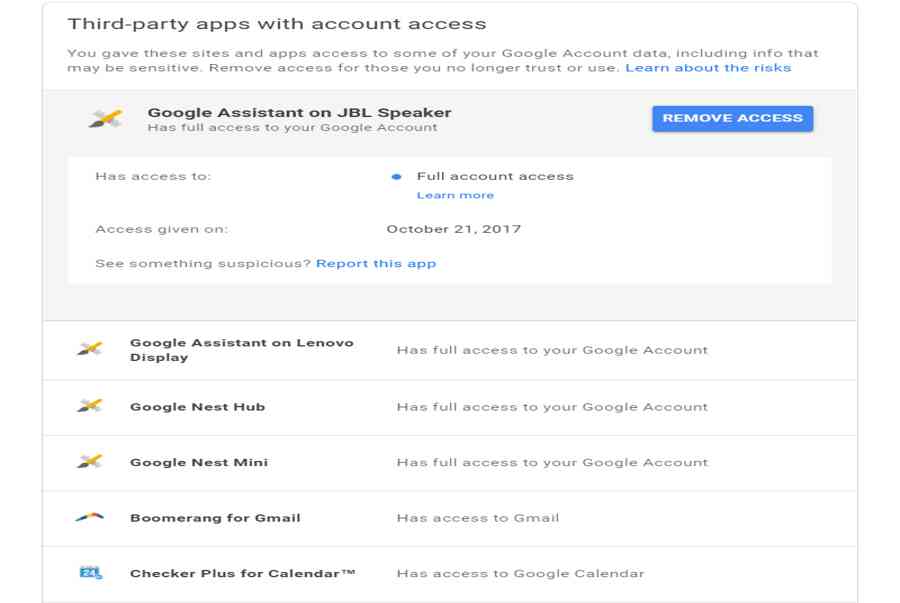
Task: Click the 'Has access to Gmail' description
Action: [478, 518]
